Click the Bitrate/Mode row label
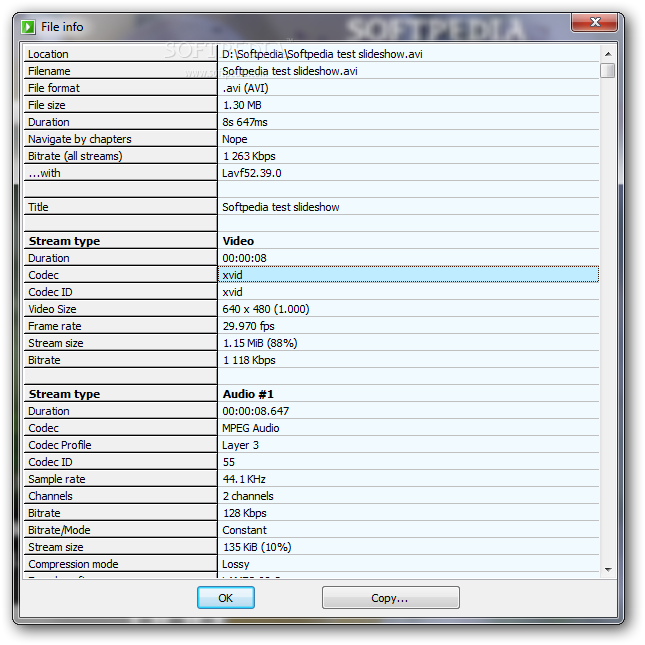The height and width of the screenshot is (645, 645). (x=59, y=530)
